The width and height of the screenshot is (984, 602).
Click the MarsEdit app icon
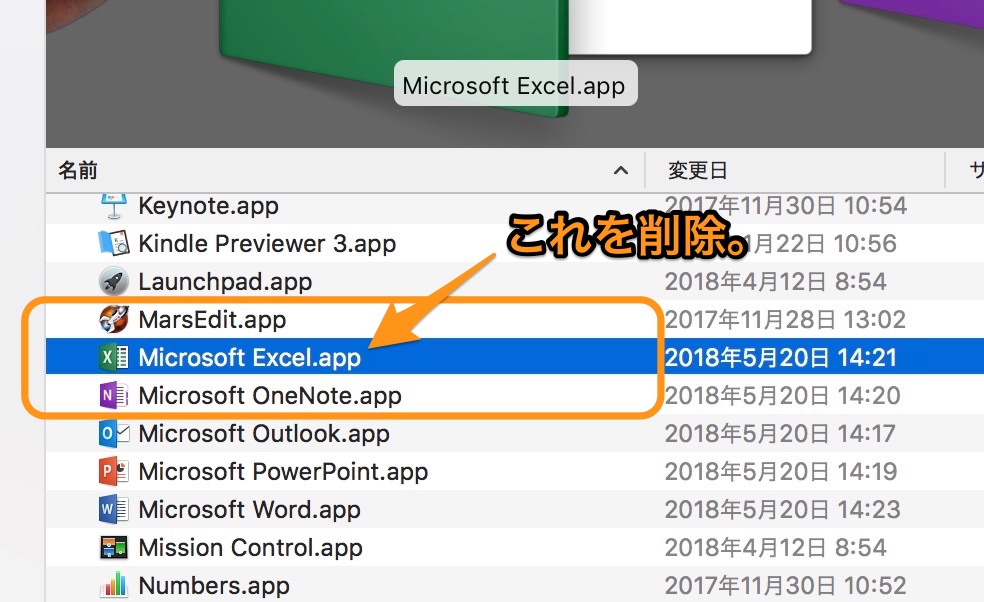[114, 319]
